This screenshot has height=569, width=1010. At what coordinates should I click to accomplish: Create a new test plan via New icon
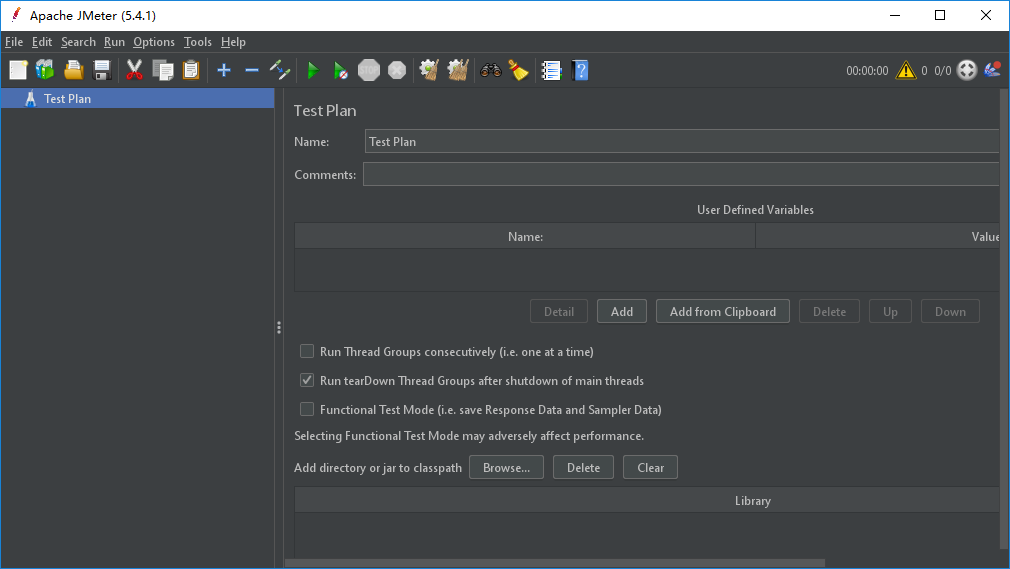click(x=18, y=70)
